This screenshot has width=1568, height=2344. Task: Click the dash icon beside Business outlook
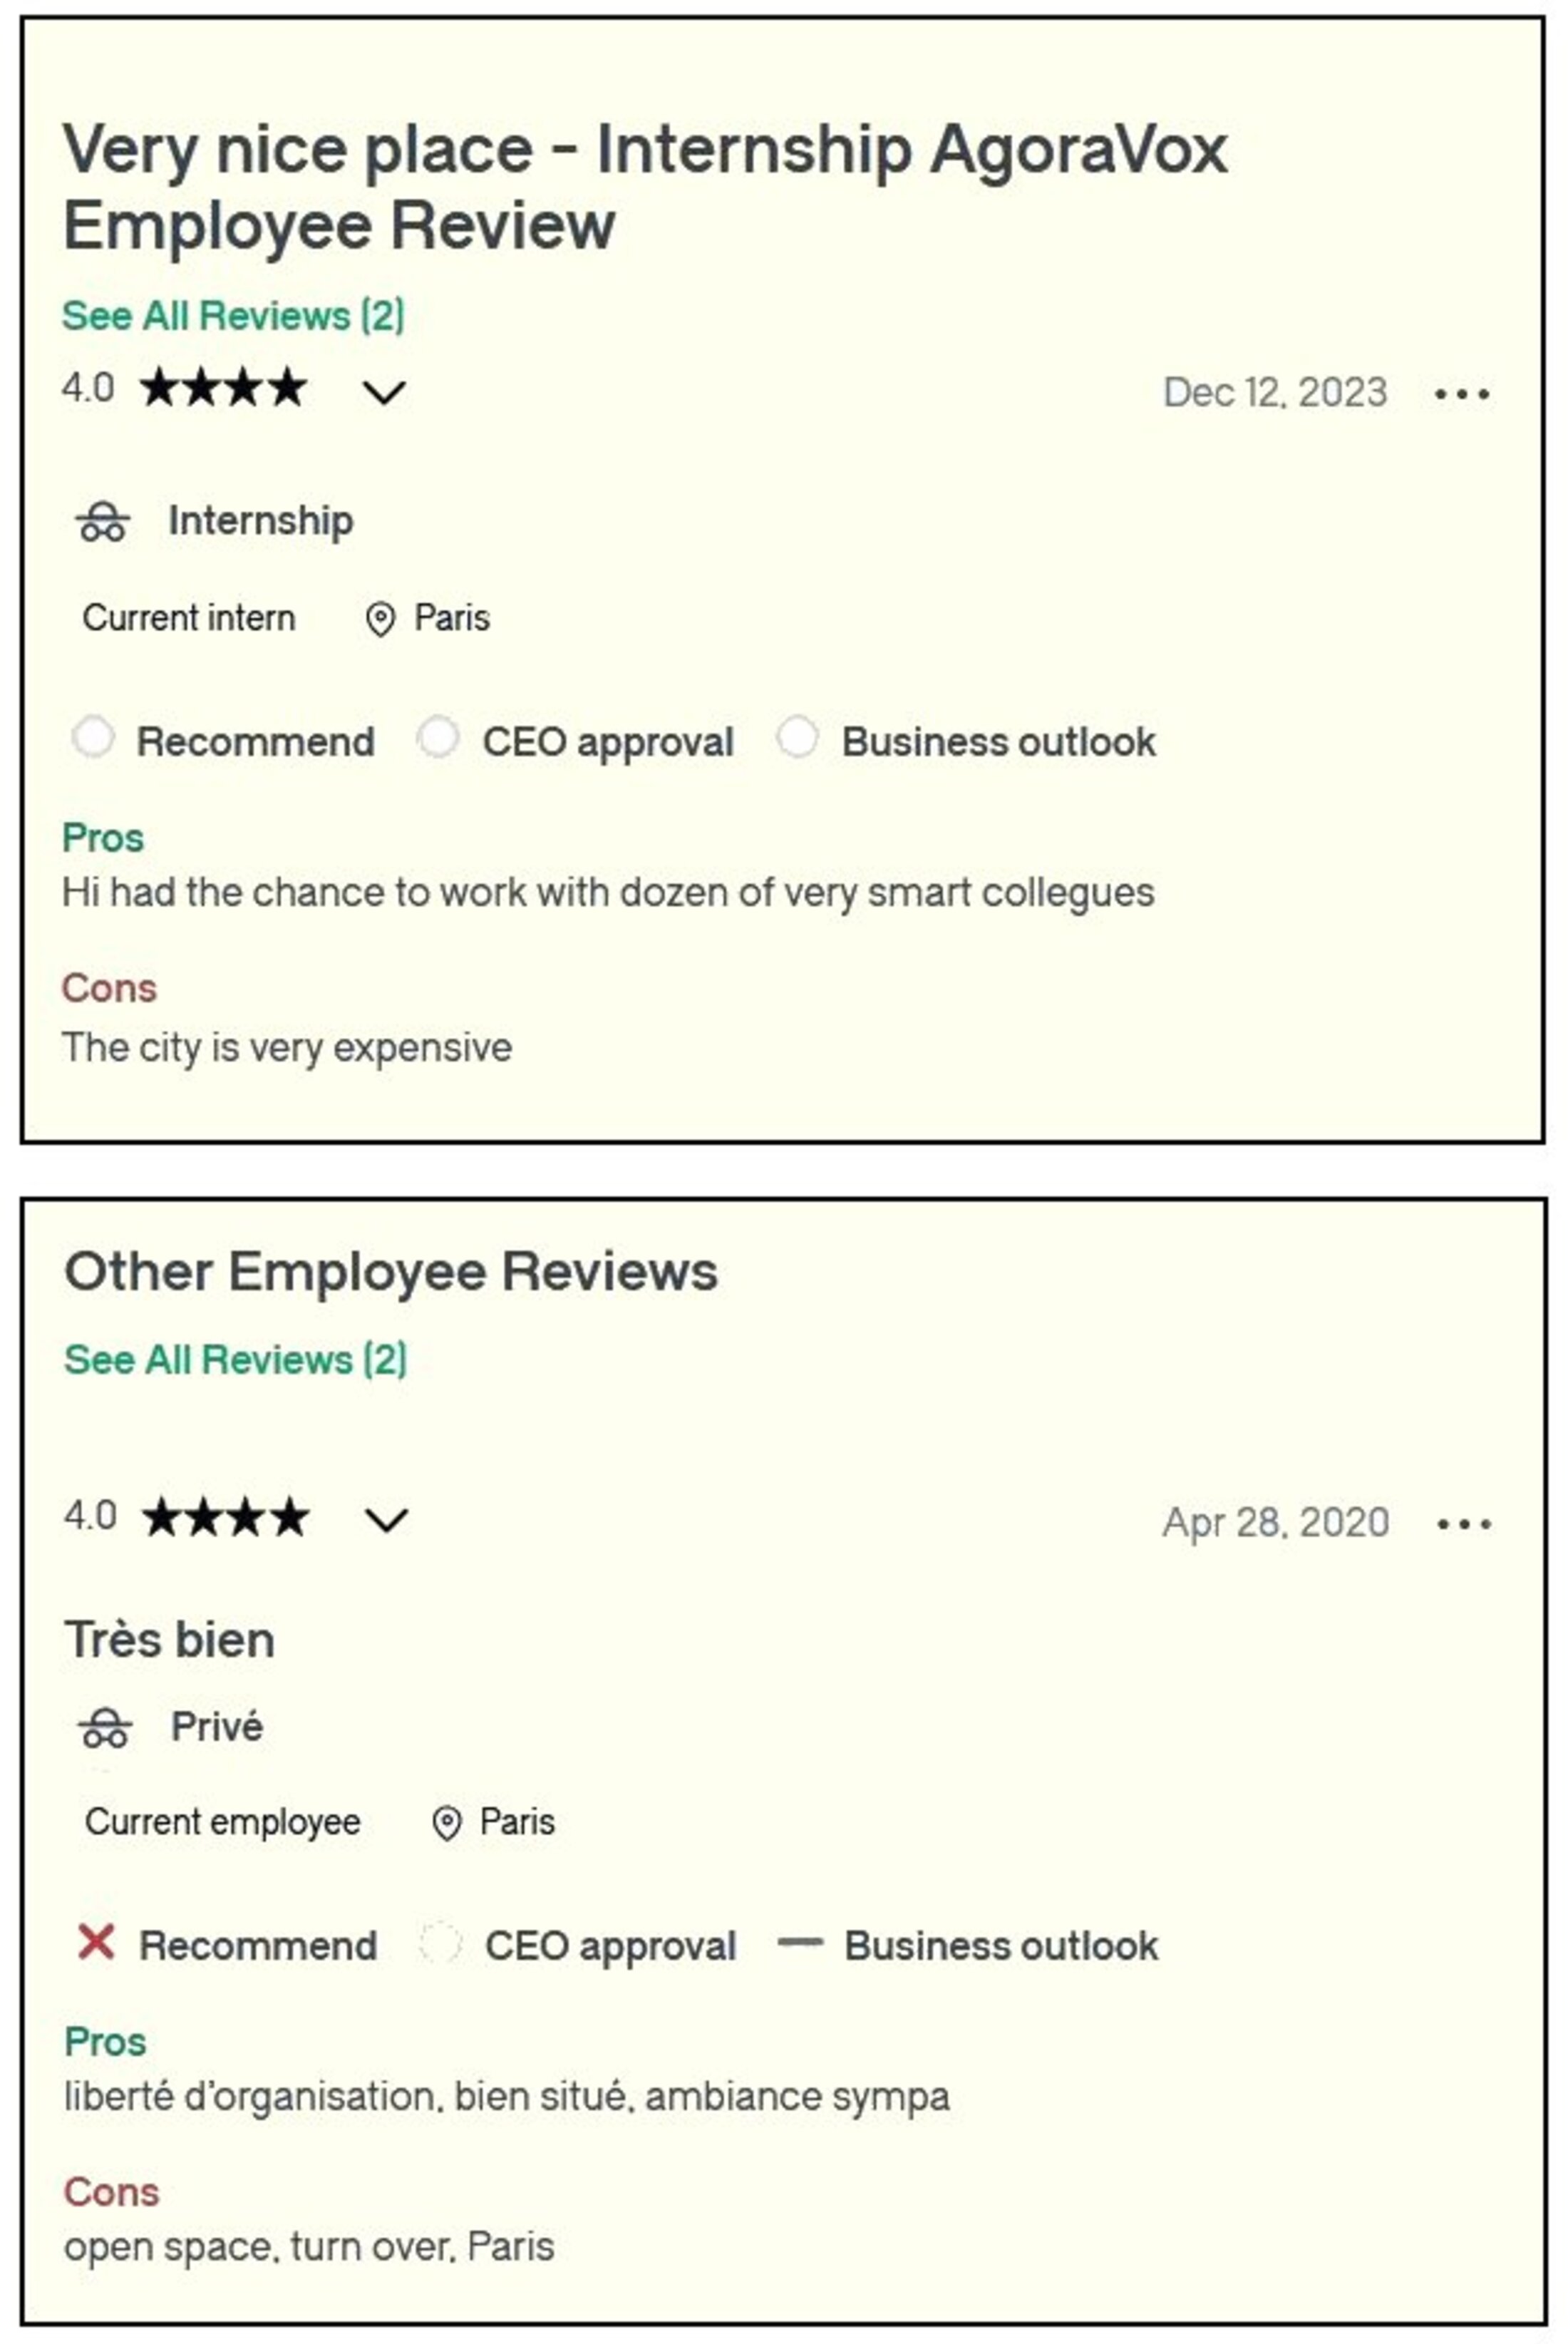(x=800, y=1942)
